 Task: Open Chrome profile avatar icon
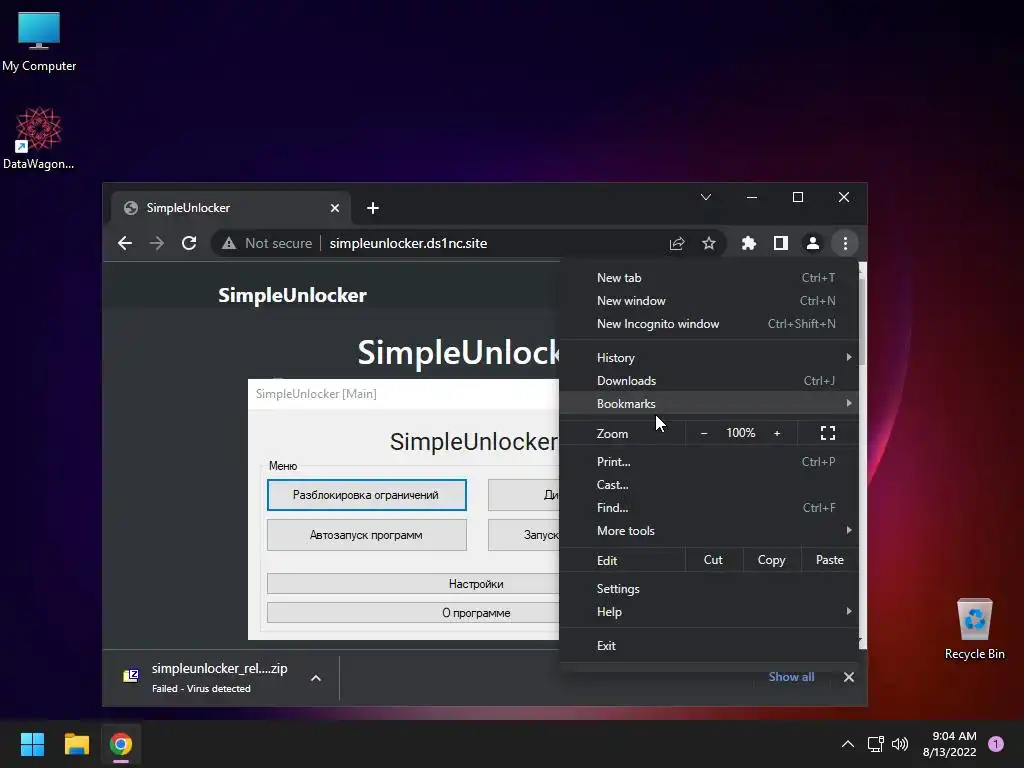pos(812,244)
